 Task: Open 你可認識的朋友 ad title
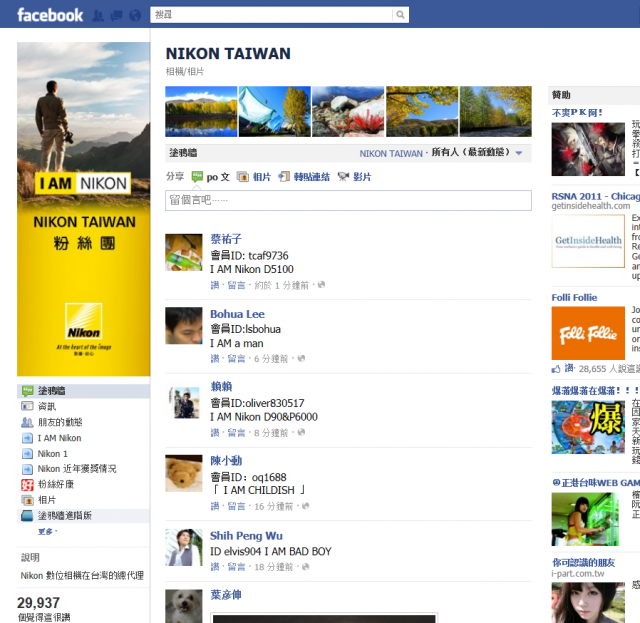[x=583, y=563]
